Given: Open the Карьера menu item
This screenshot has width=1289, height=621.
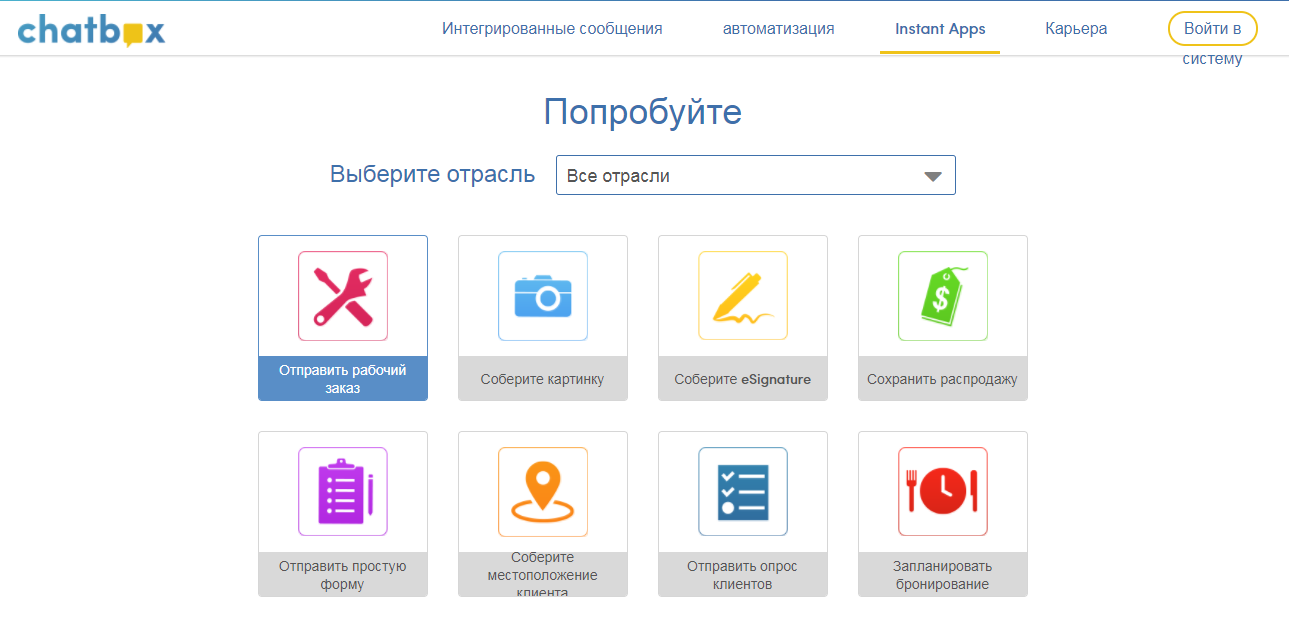Looking at the screenshot, I should point(1076,29).
